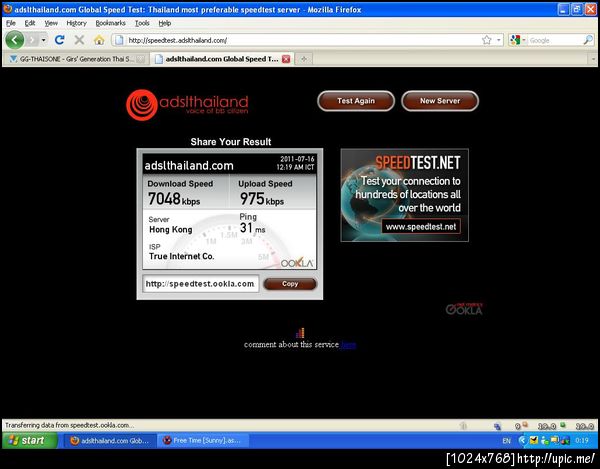Open the File menu
Screen dimensions: 600x469
coord(11,23)
